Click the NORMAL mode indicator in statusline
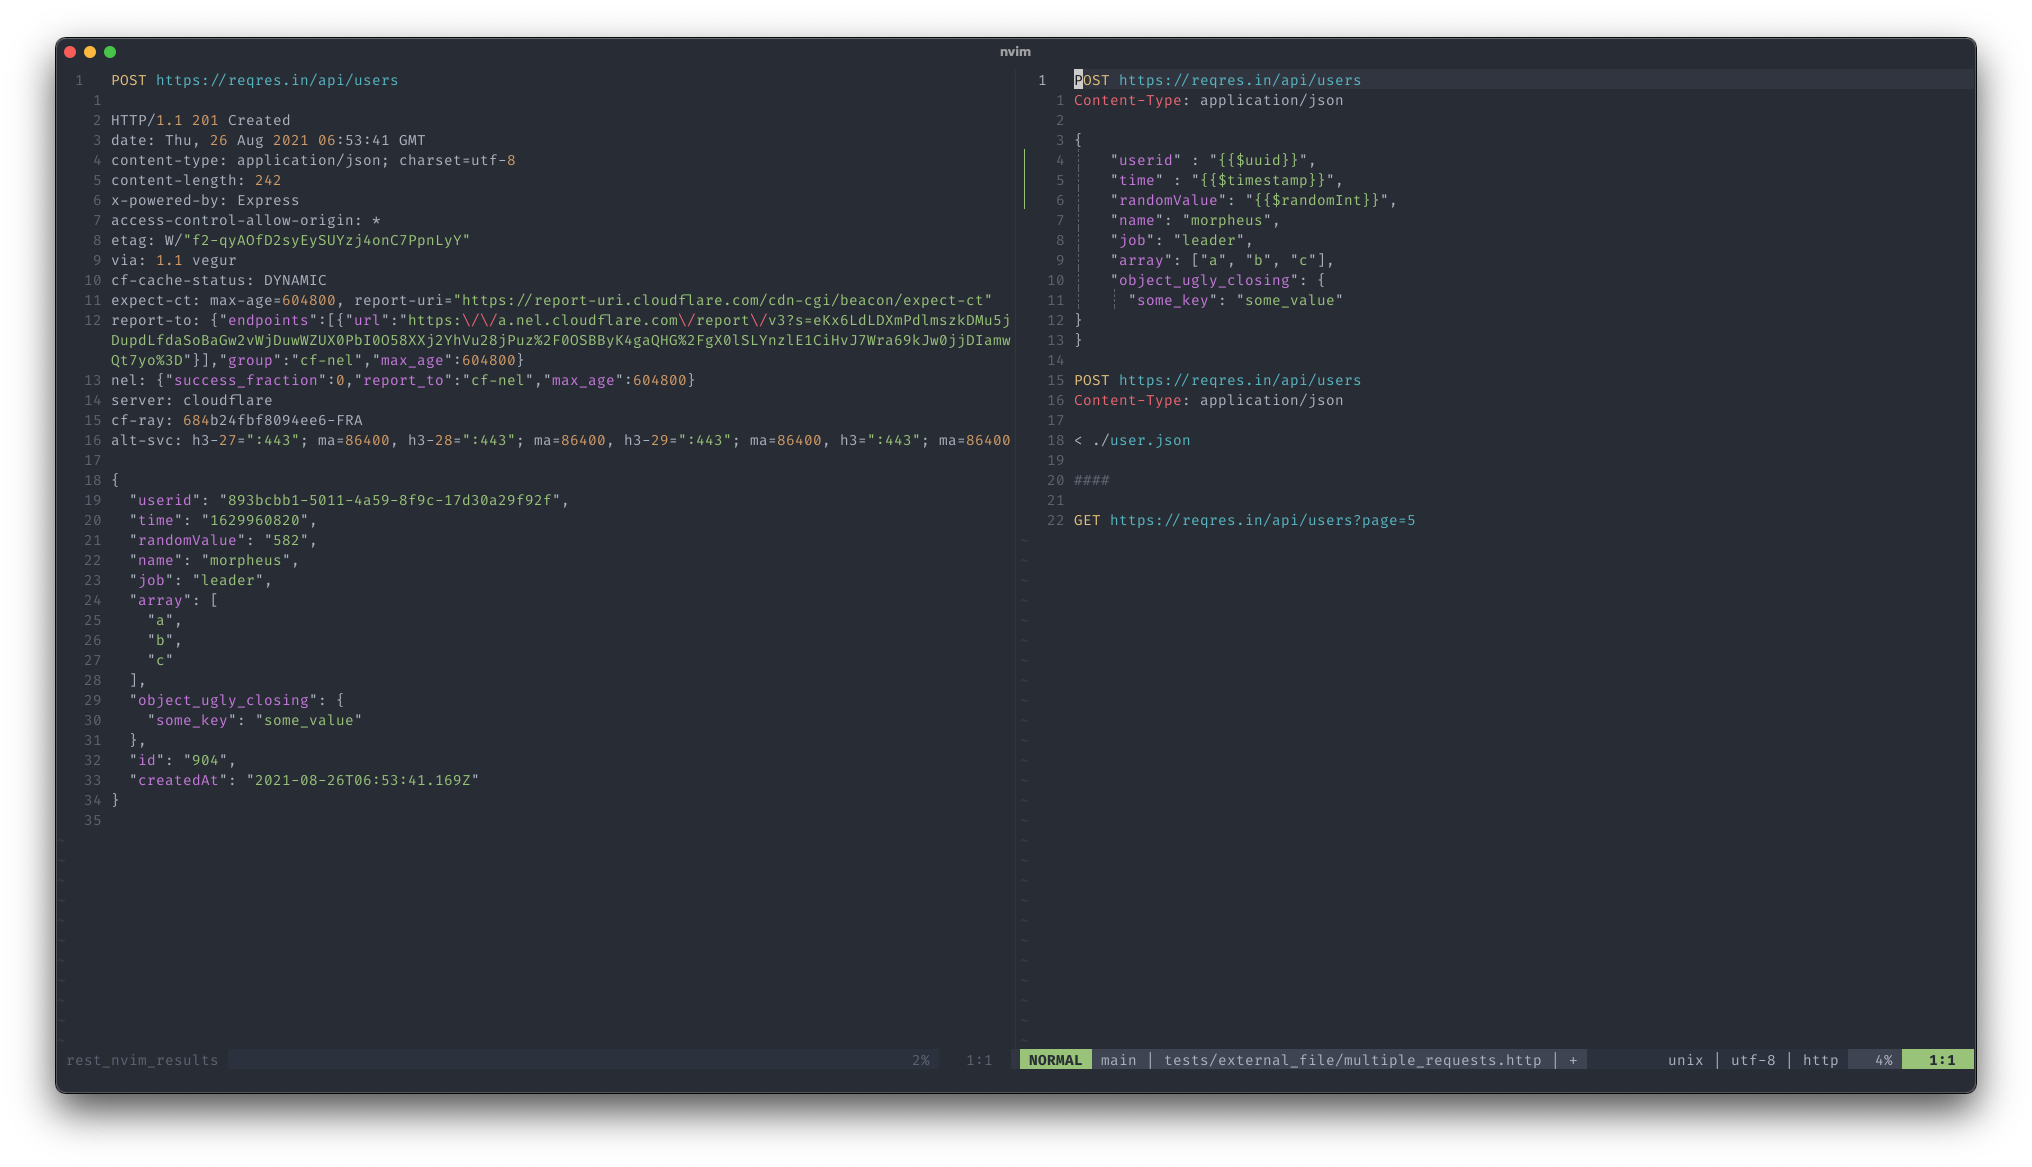Viewport: 2032px width, 1167px height. tap(1055, 1060)
